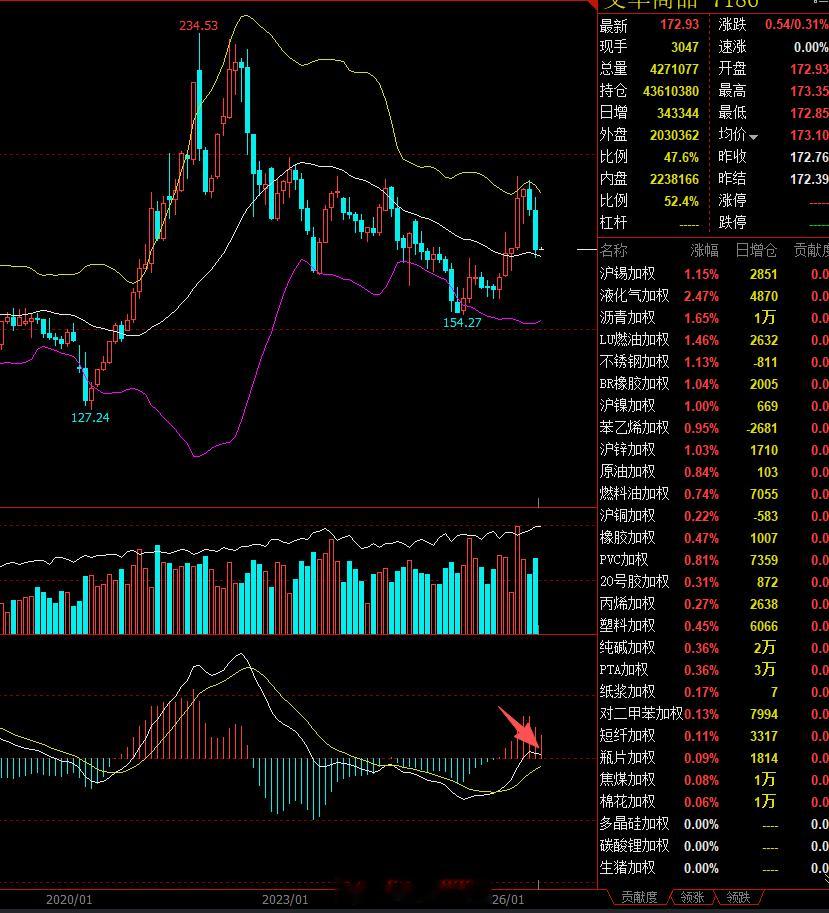Expand the 均价 dropdown arrow
829x913 pixels.
tap(753, 137)
